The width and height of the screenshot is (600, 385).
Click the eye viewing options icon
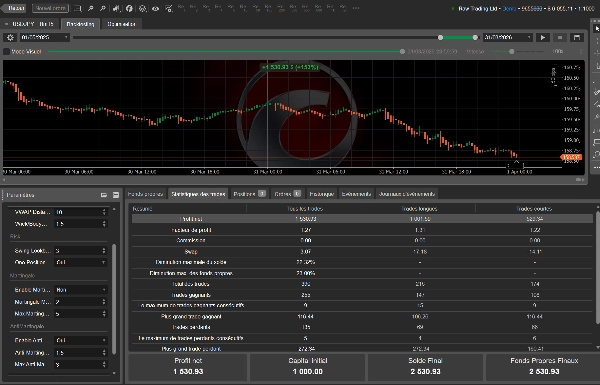pos(155,8)
